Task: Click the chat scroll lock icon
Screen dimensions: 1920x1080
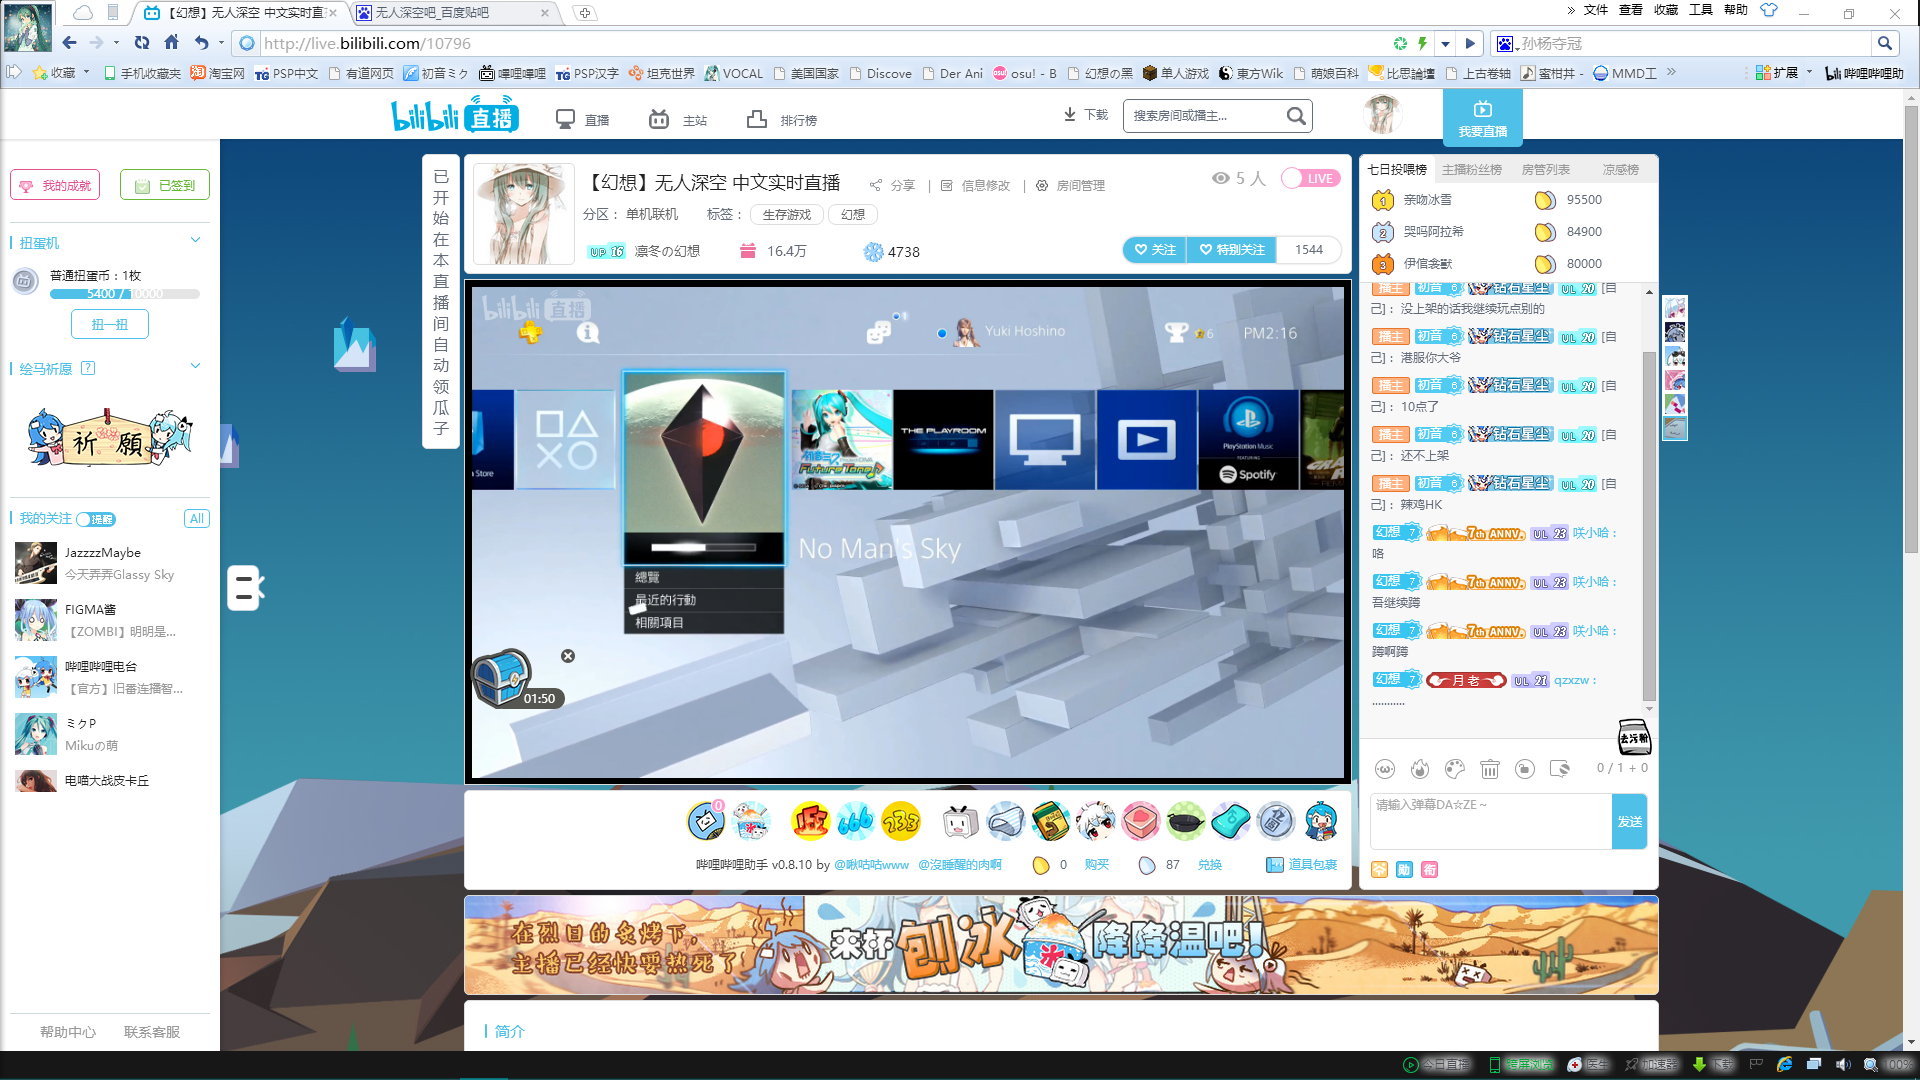Action: point(1525,769)
